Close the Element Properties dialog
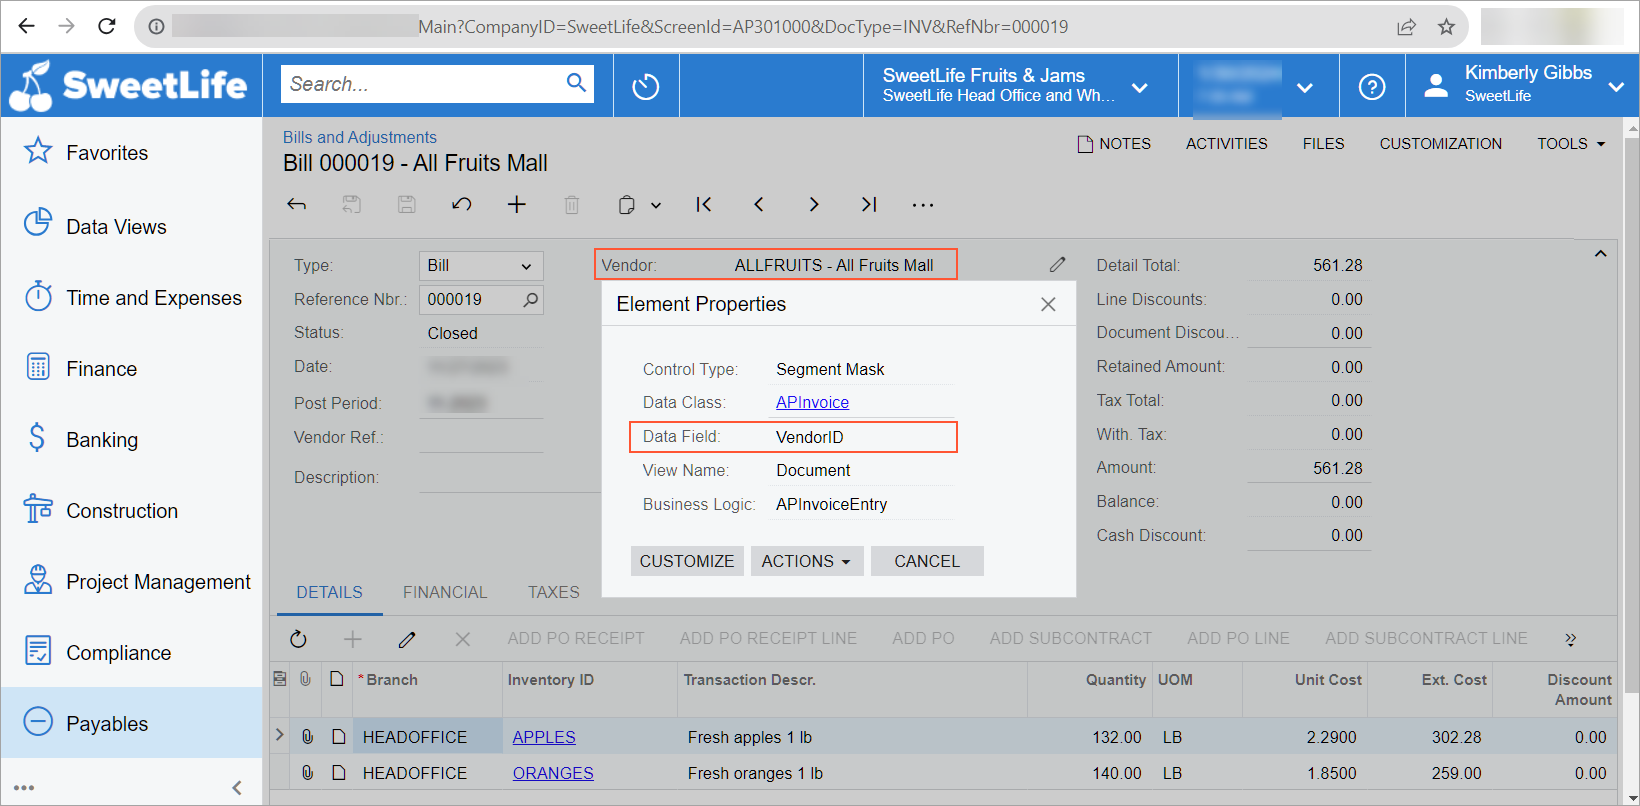 pos(1048,304)
